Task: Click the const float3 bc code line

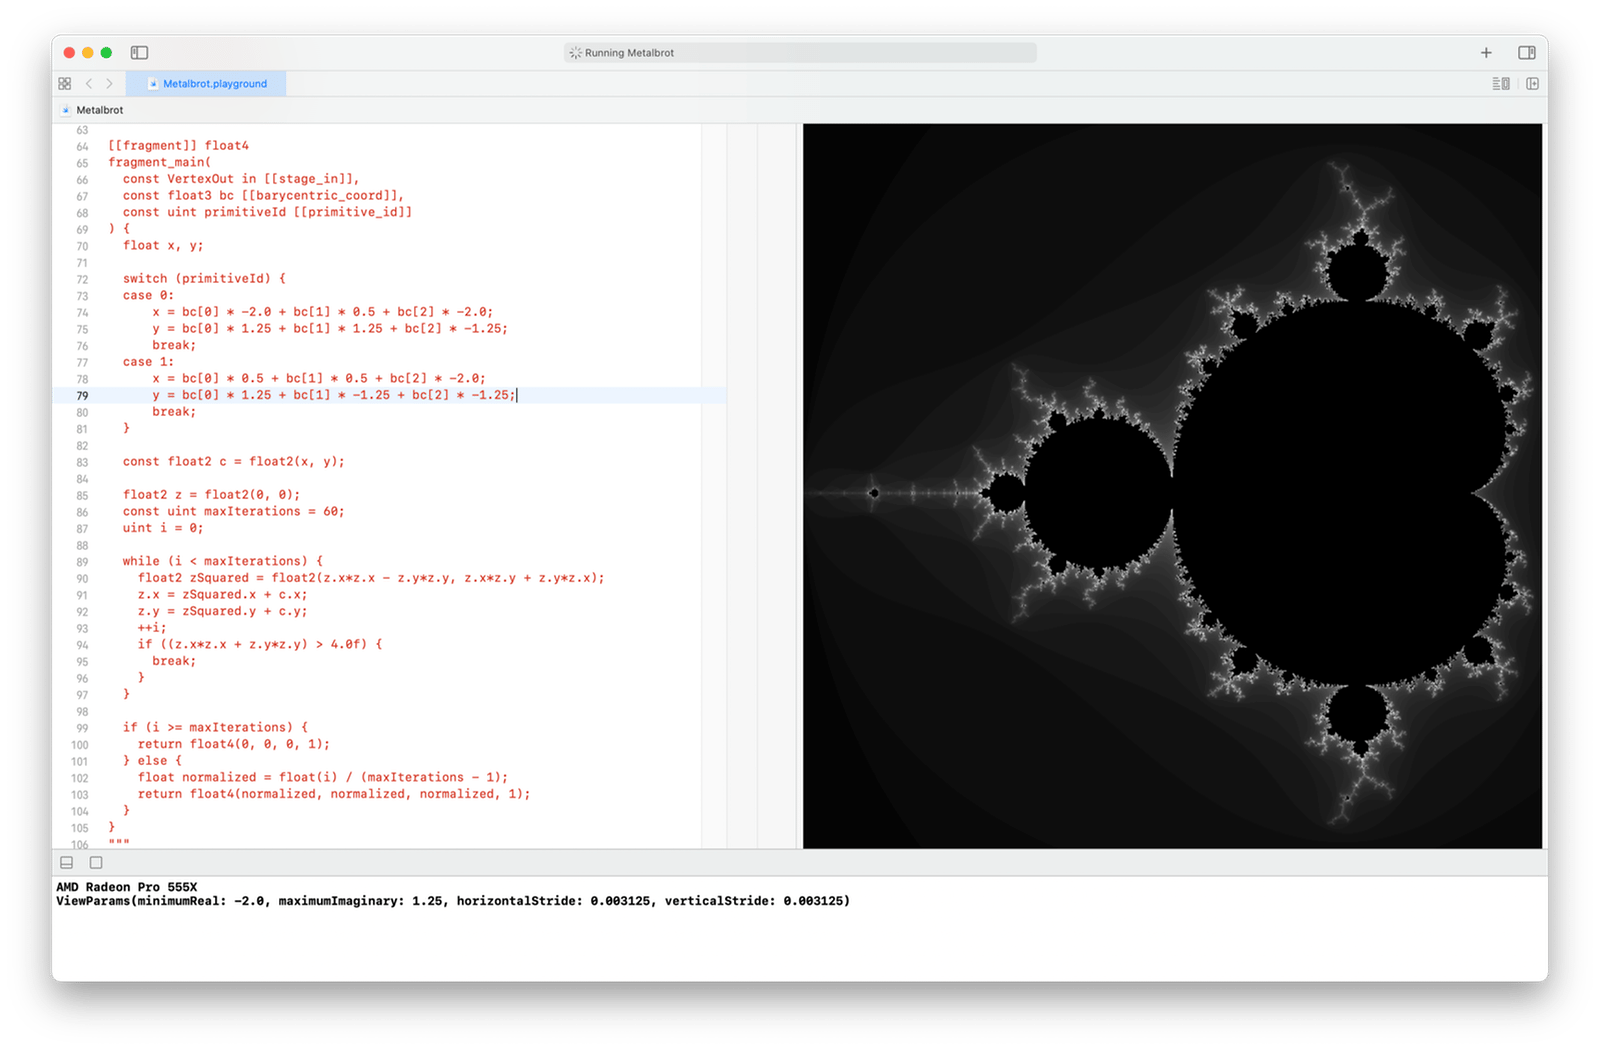Action: coord(264,195)
